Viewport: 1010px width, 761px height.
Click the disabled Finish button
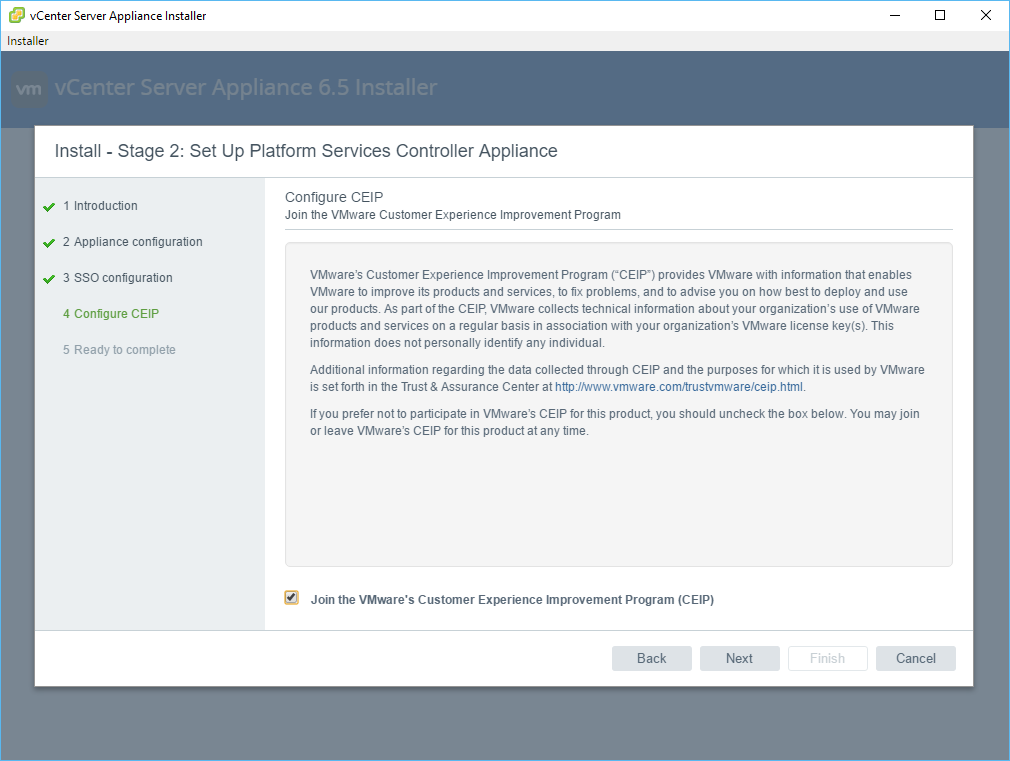point(827,658)
